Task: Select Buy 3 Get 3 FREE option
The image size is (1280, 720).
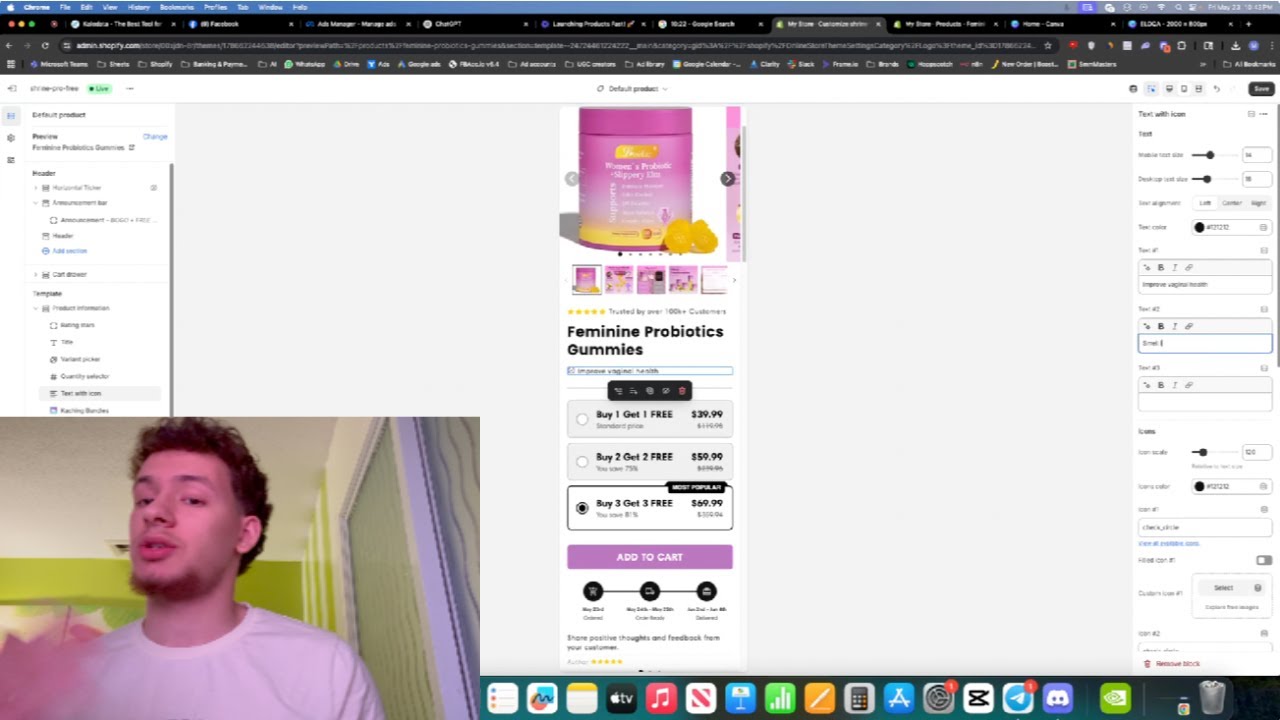Action: click(x=650, y=507)
